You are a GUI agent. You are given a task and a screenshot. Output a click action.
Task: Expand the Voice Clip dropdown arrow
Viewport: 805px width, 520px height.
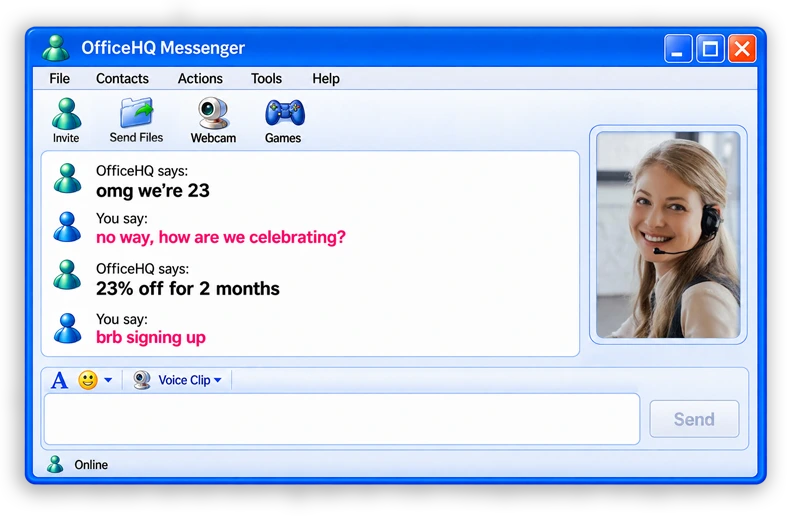[218, 380]
